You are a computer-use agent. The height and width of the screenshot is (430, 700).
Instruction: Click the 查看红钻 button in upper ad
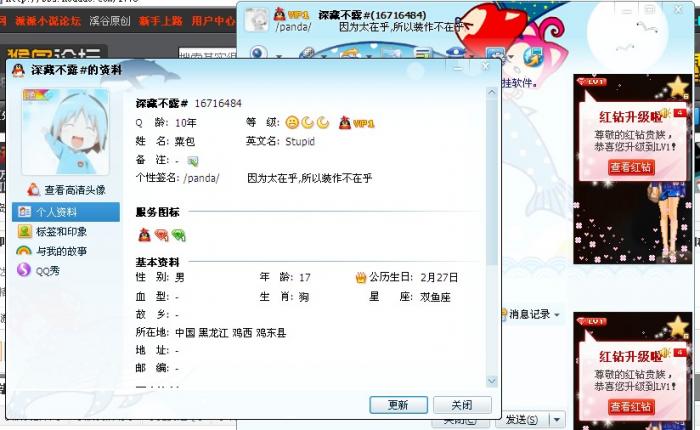tap(631, 167)
